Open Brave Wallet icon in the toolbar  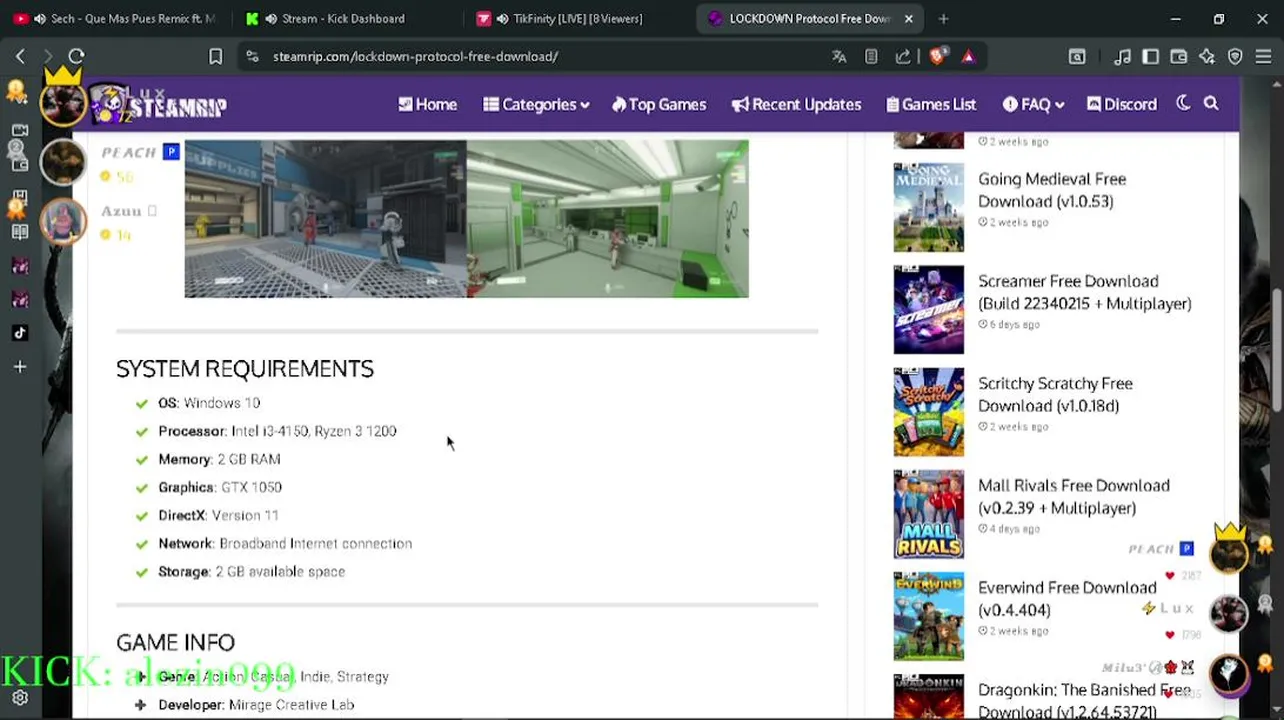[1179, 57]
